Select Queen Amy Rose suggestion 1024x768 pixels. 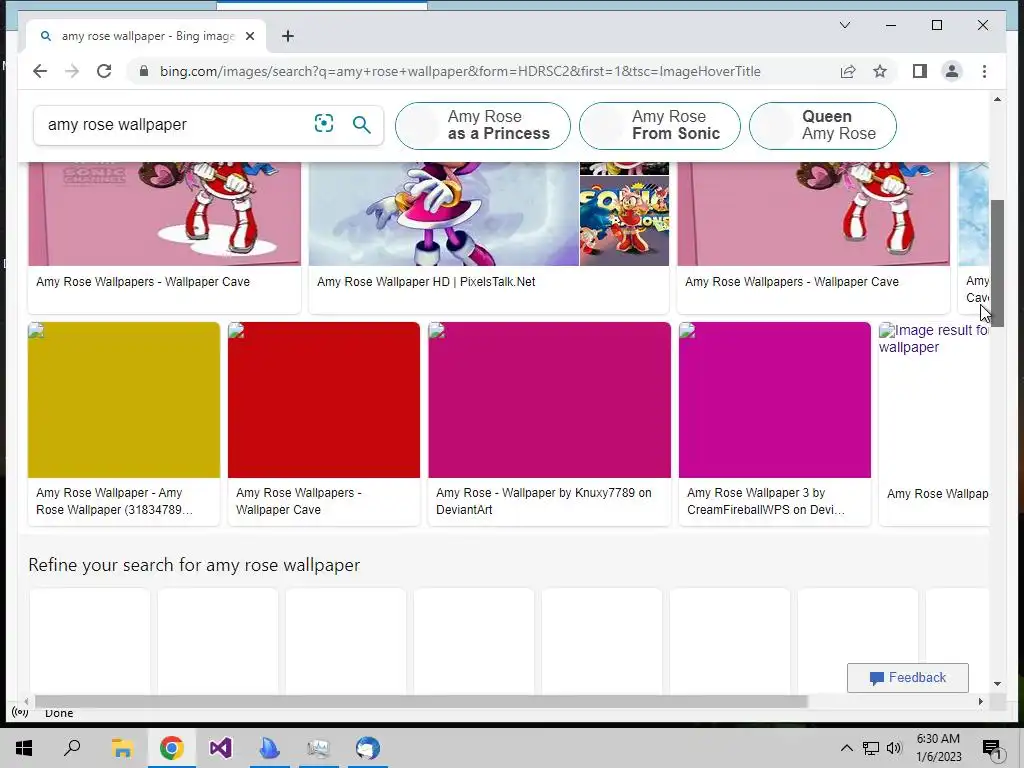click(x=823, y=125)
